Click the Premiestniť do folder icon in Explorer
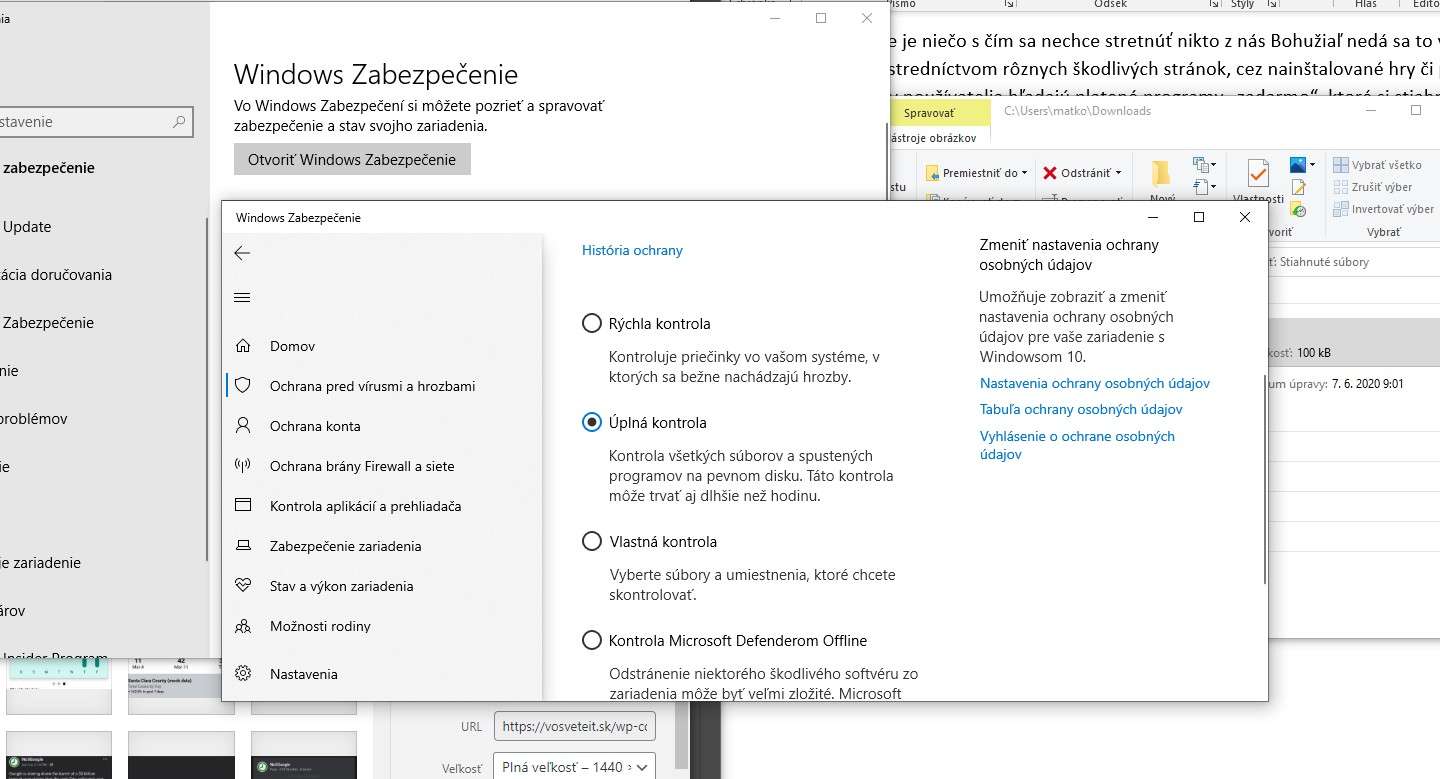 tap(932, 173)
